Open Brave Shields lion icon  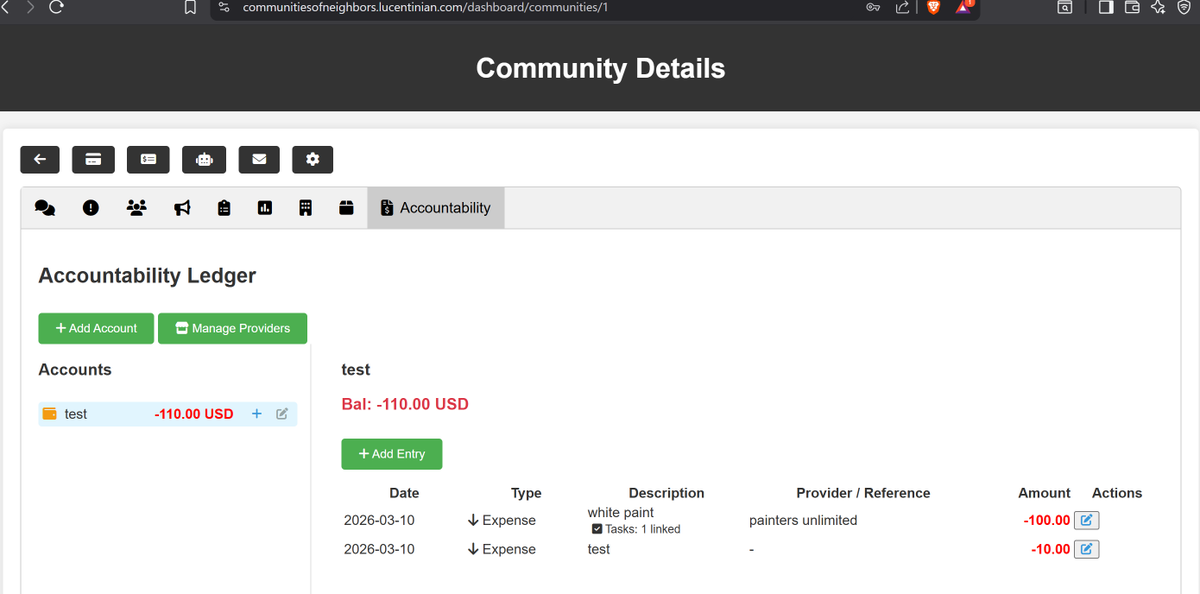(933, 7)
